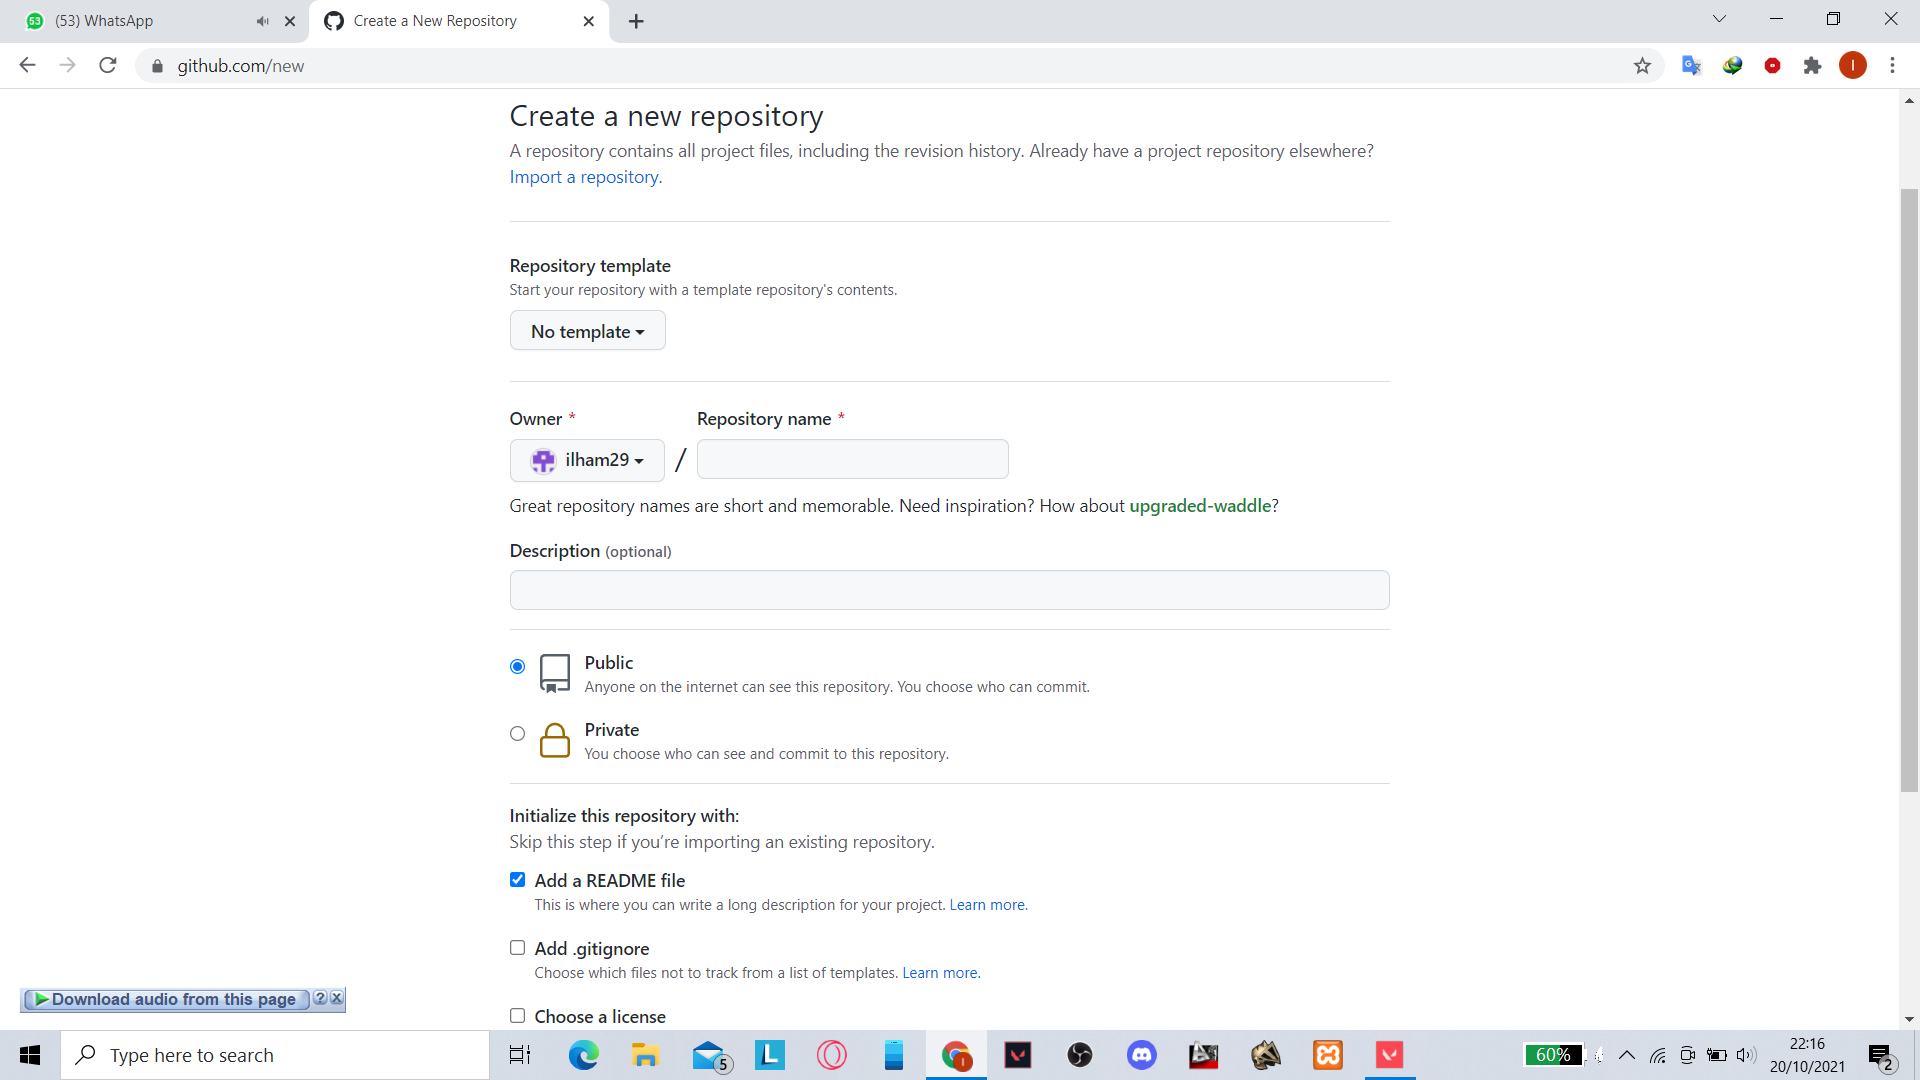The image size is (1920, 1080).
Task: Enable the Add .gitignore option
Action: [x=517, y=947]
